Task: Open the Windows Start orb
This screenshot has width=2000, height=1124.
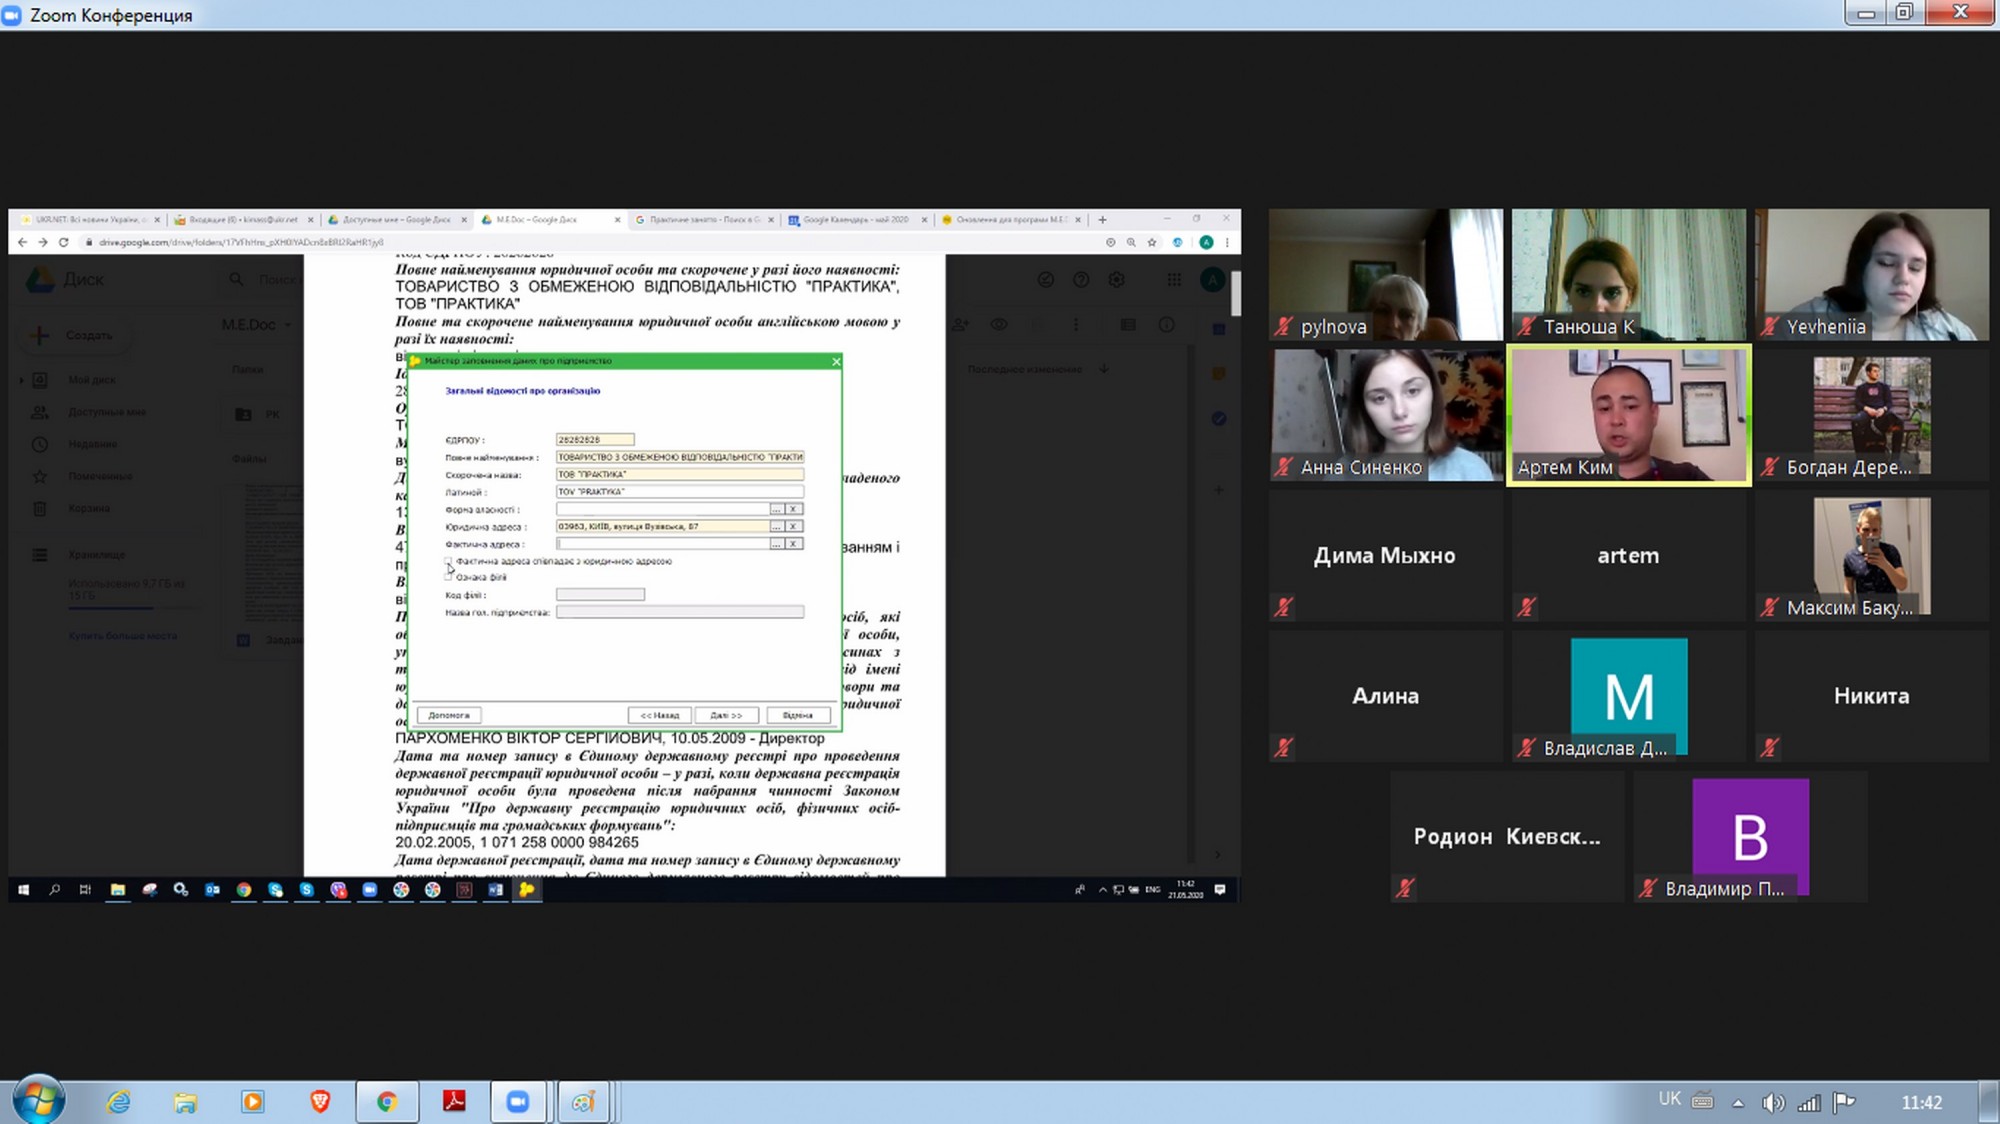Action: [39, 1100]
